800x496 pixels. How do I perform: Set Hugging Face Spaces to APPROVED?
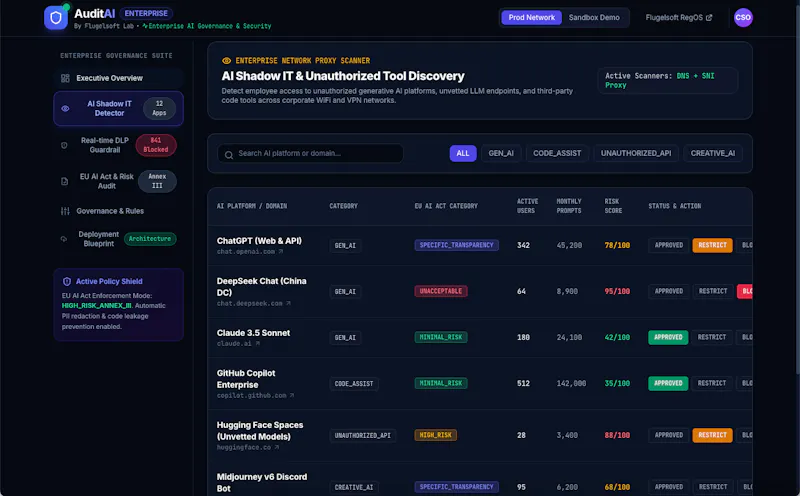(668, 435)
